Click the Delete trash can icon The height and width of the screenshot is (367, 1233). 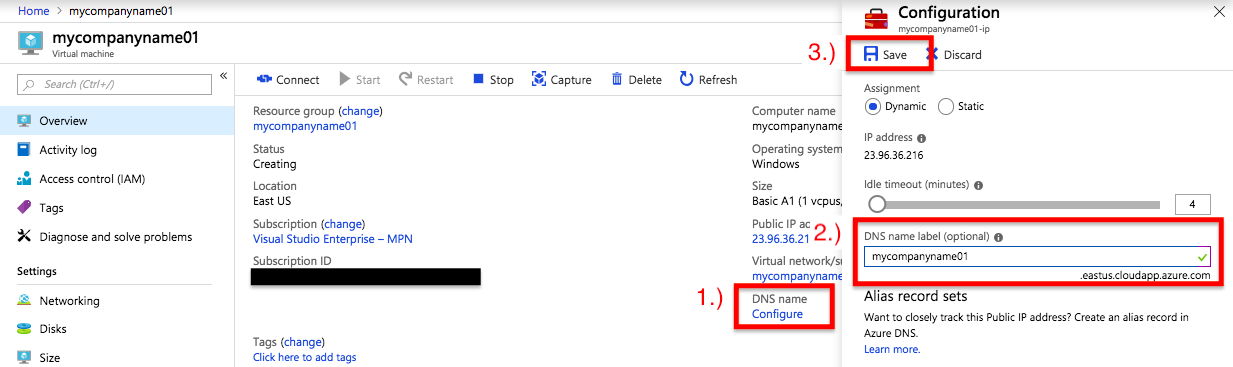pos(617,79)
